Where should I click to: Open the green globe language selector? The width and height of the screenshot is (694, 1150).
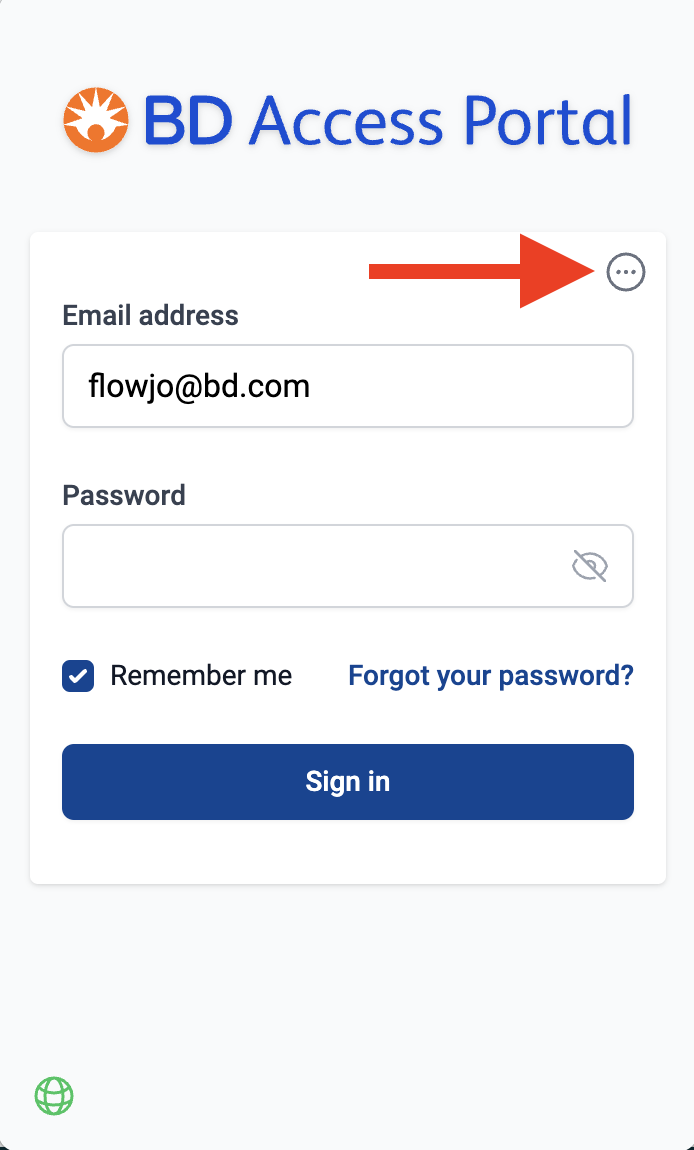[x=54, y=1096]
